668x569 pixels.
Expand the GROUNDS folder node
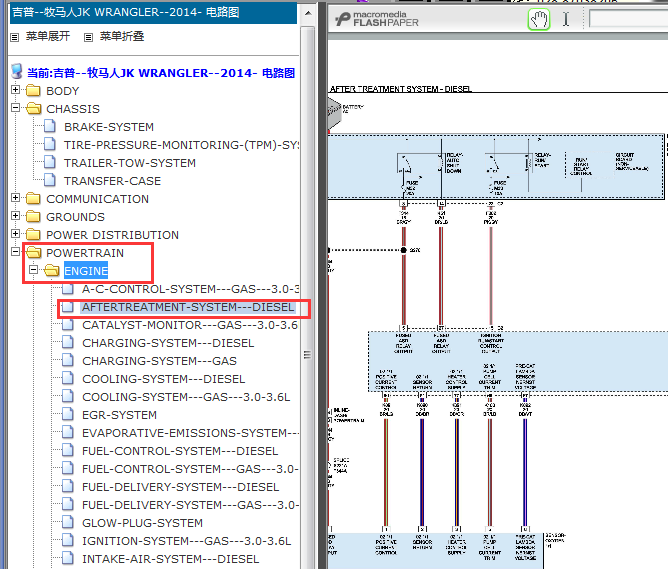click(15, 216)
